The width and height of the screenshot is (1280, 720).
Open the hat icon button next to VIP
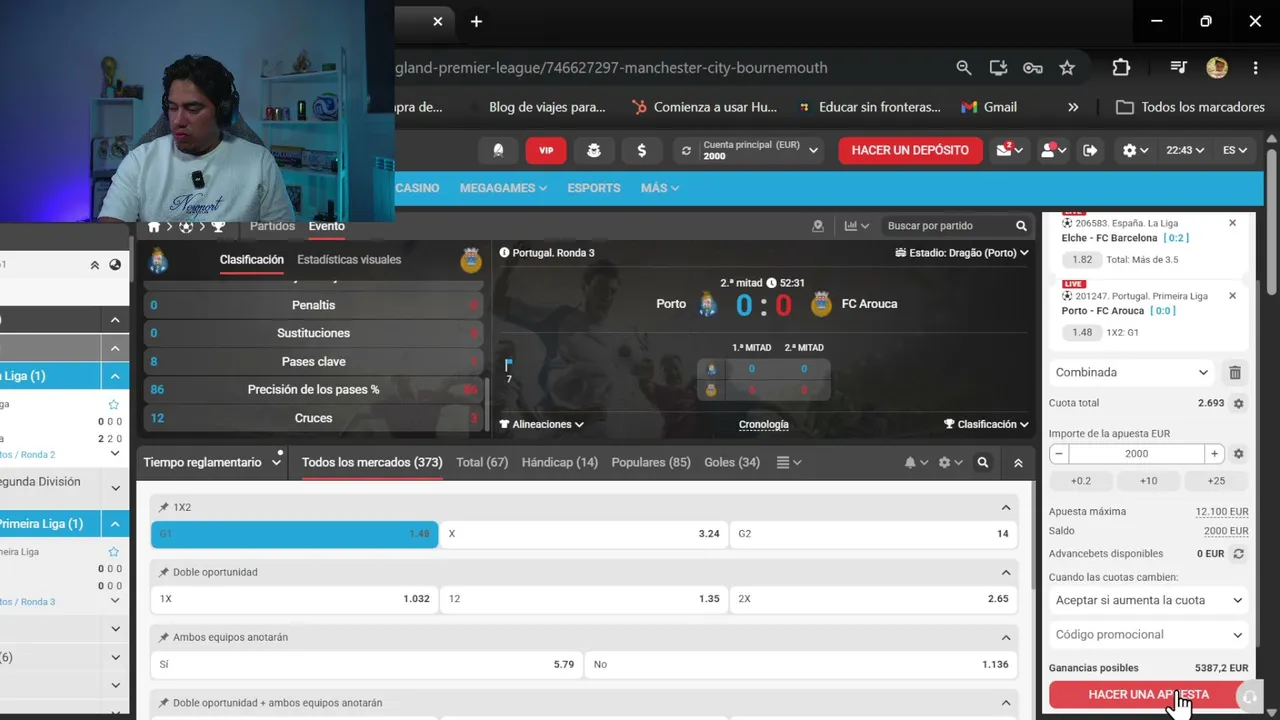click(594, 150)
